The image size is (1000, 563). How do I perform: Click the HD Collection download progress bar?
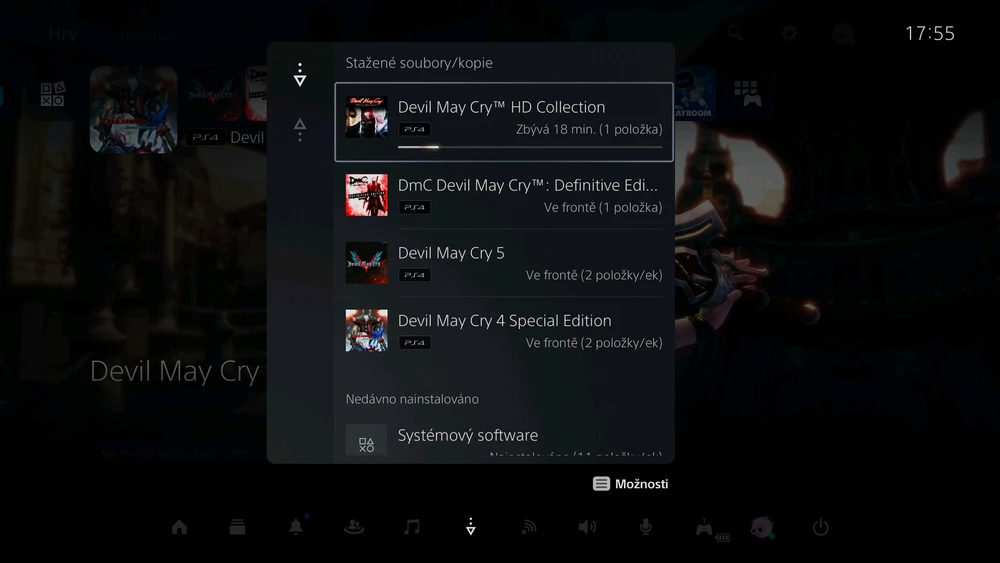click(x=530, y=147)
